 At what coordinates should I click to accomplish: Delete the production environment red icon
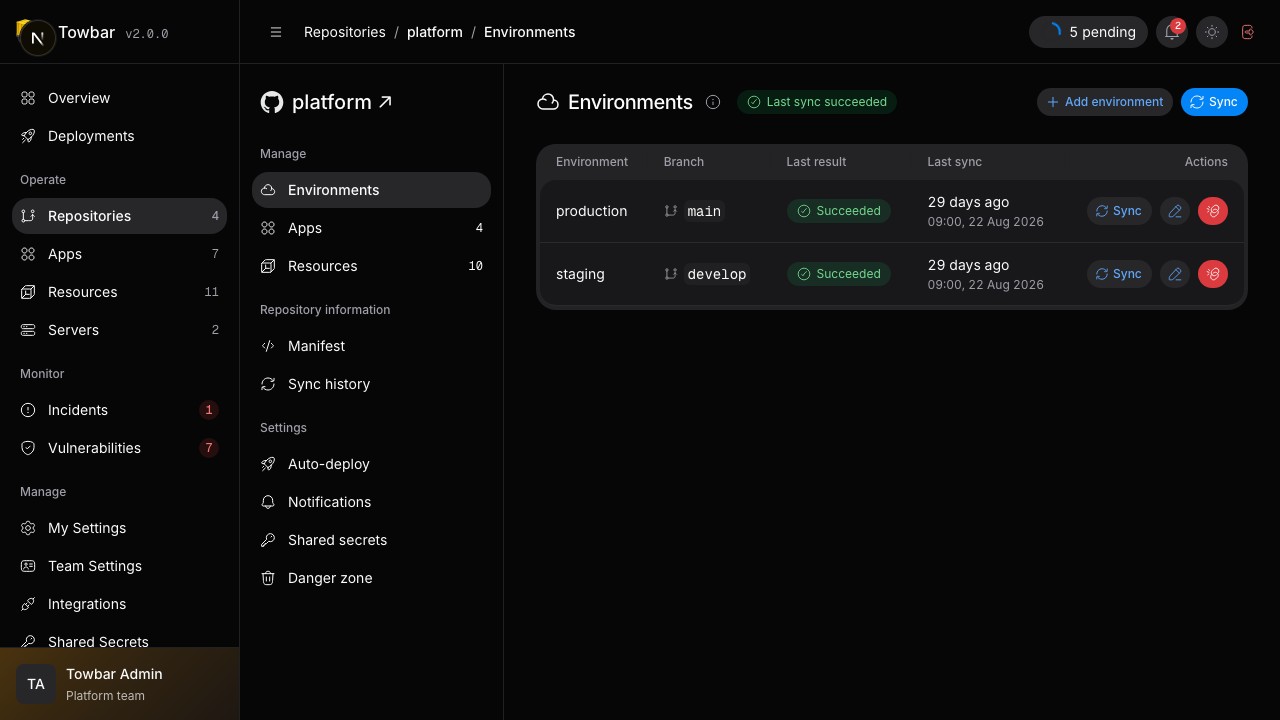click(1213, 211)
